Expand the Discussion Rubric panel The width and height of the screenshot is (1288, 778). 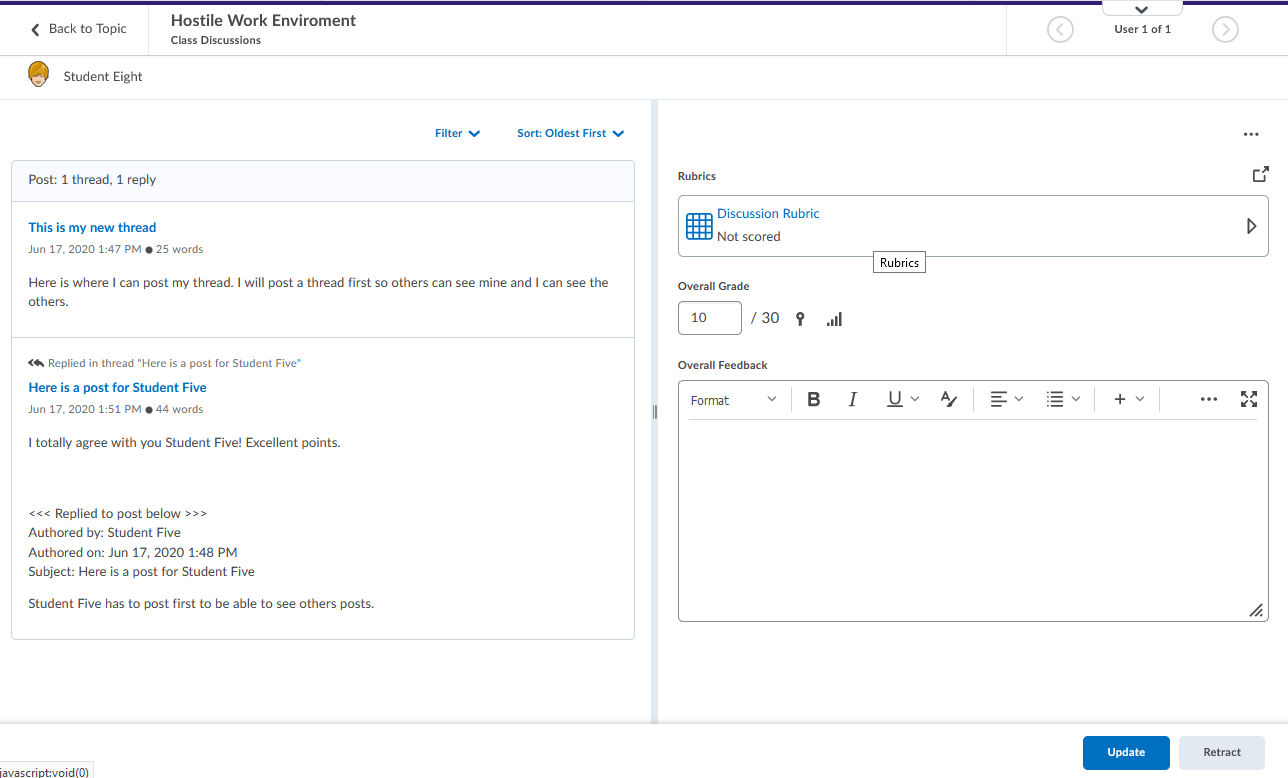(x=1250, y=226)
